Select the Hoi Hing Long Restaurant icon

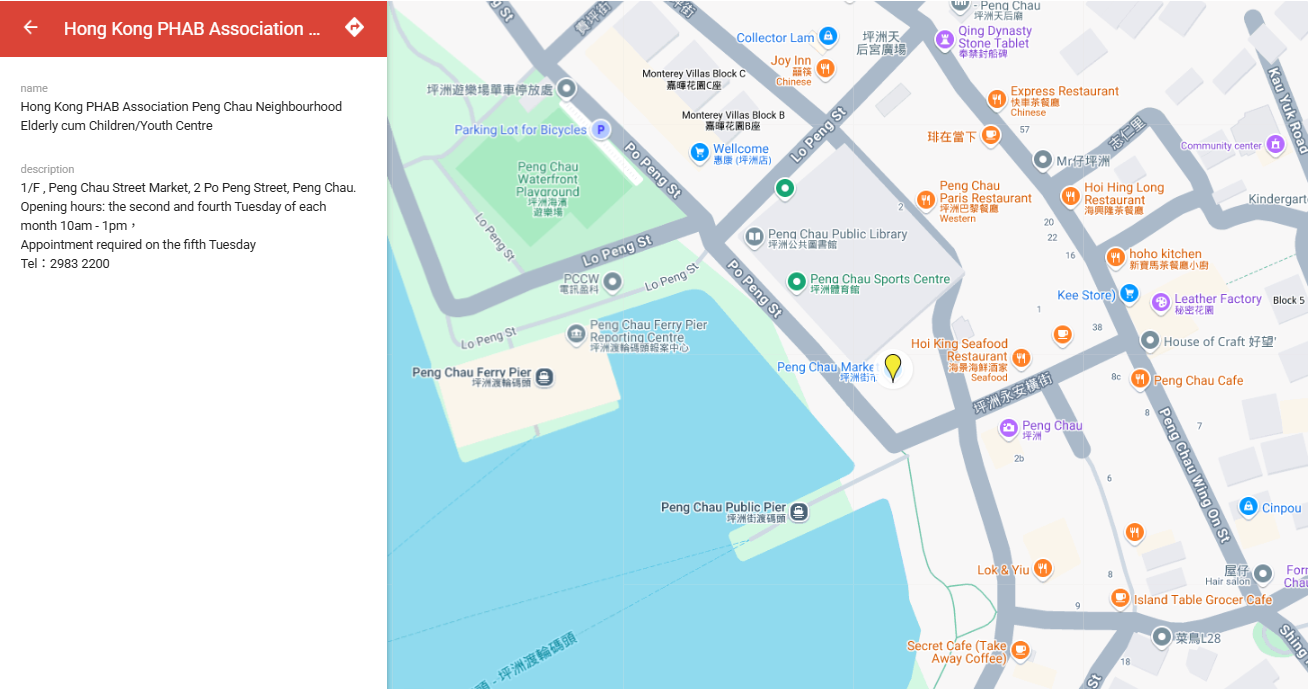(1070, 195)
